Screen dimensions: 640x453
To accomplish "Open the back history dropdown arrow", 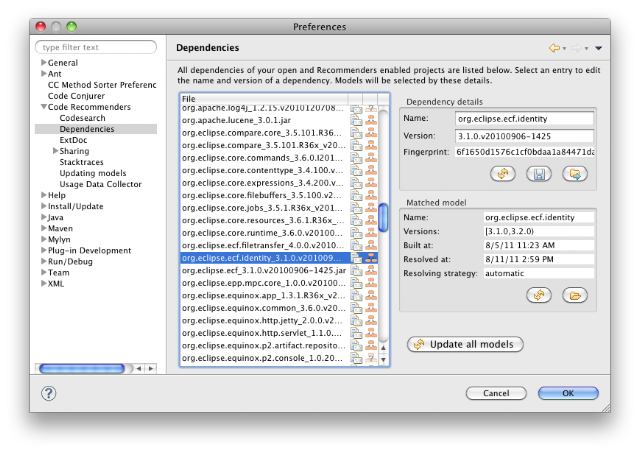I will (564, 49).
